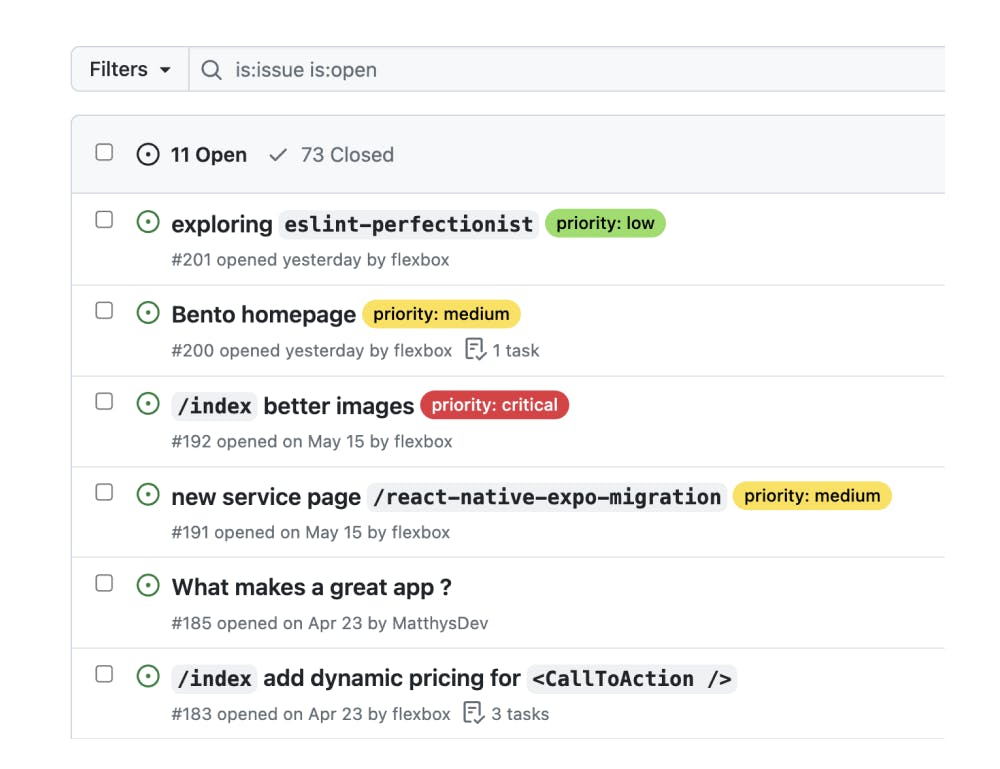Open the MatthysDev author link
The width and height of the screenshot is (1000, 769).
coord(440,623)
